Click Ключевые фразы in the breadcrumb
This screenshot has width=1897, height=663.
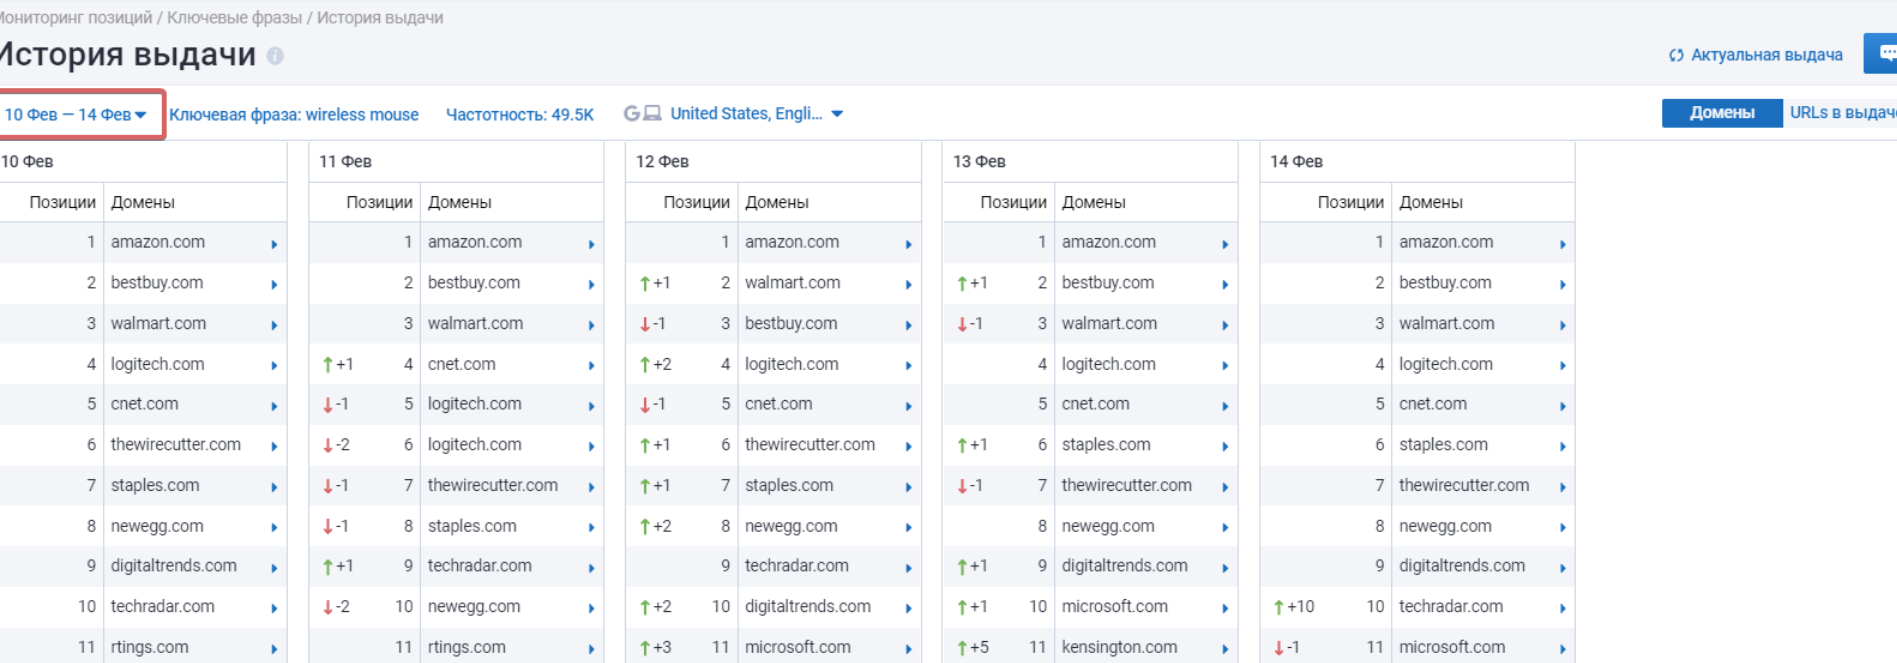click(x=234, y=18)
